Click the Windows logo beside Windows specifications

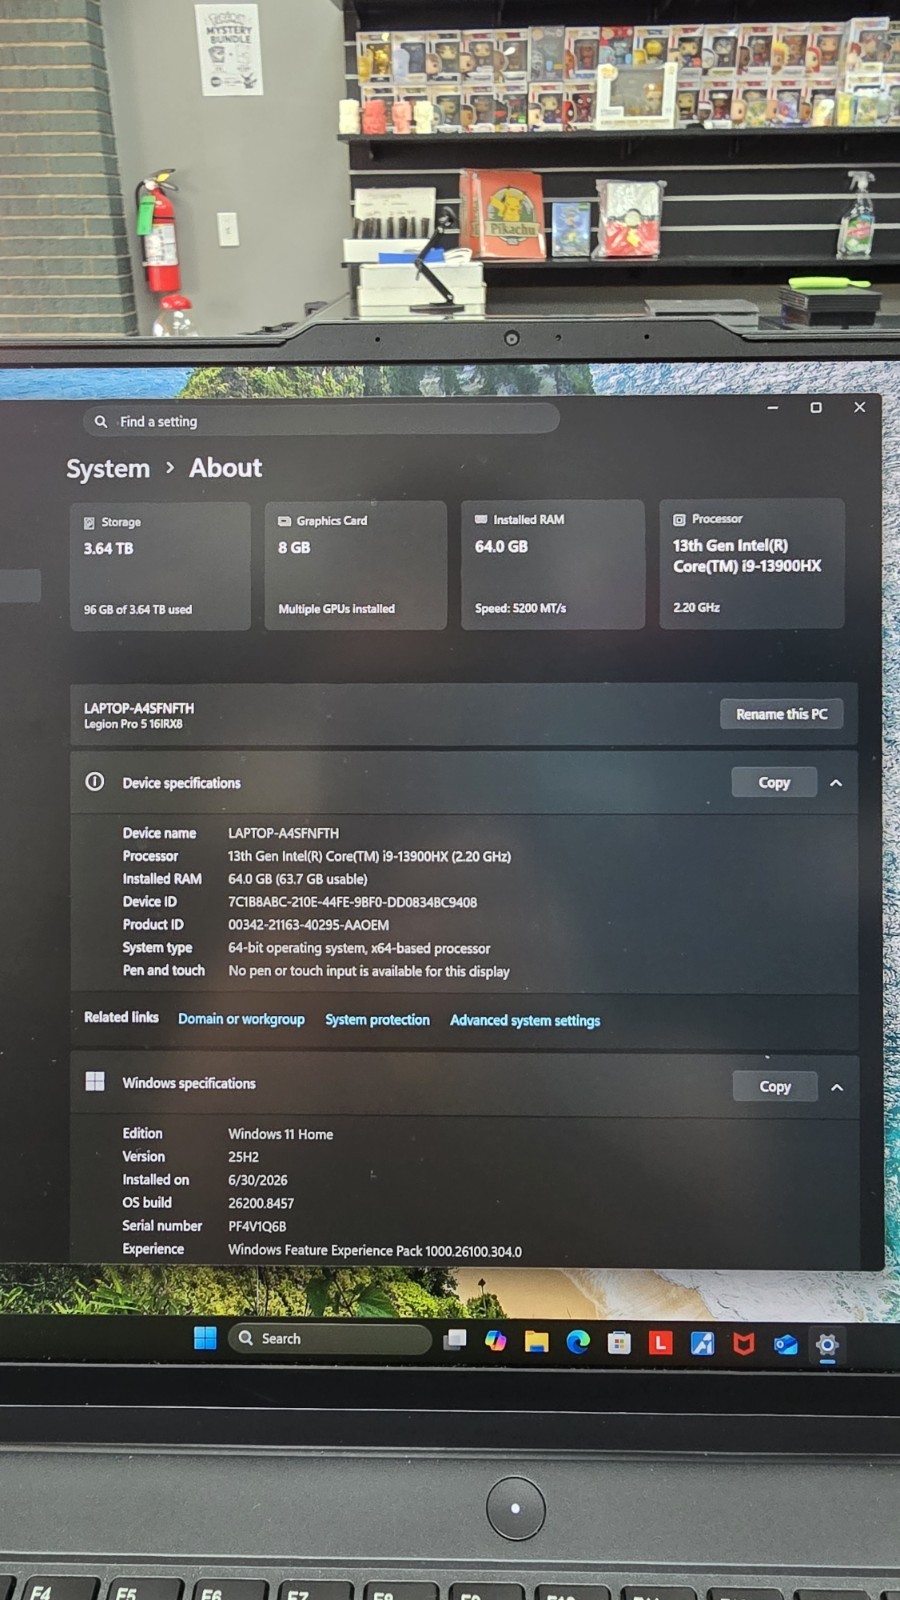[95, 1081]
